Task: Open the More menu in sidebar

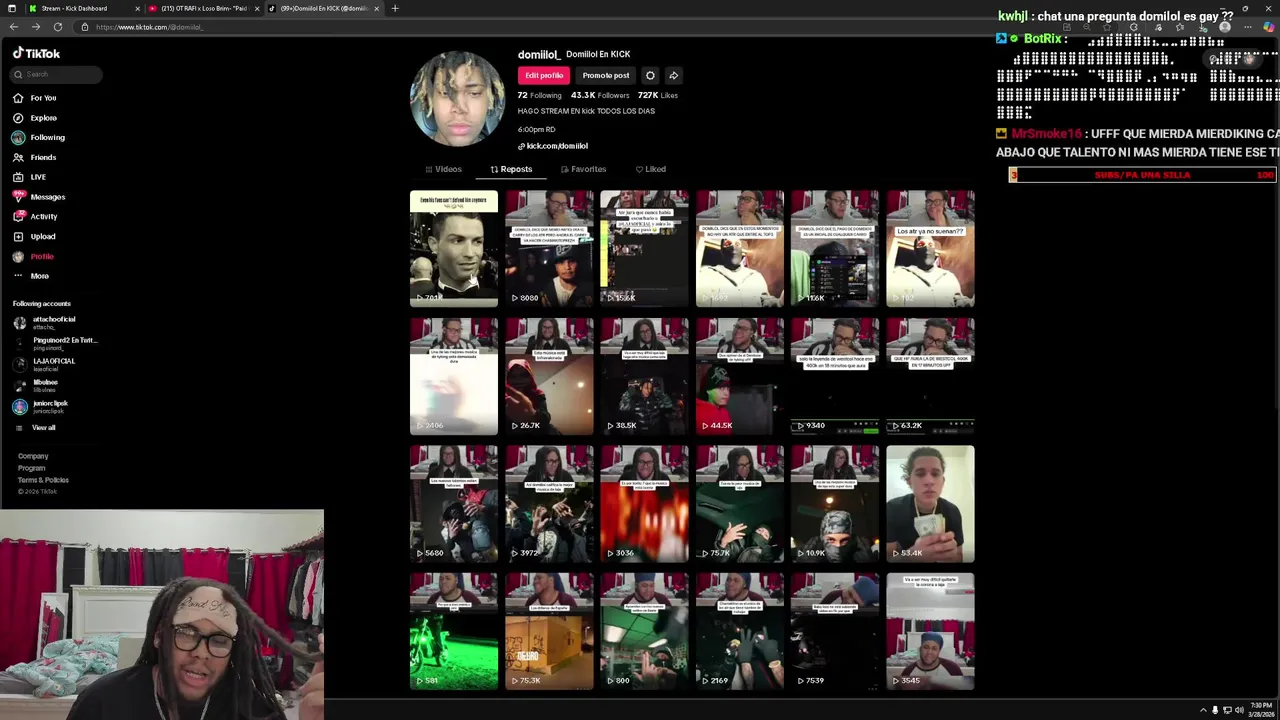Action: point(30,276)
